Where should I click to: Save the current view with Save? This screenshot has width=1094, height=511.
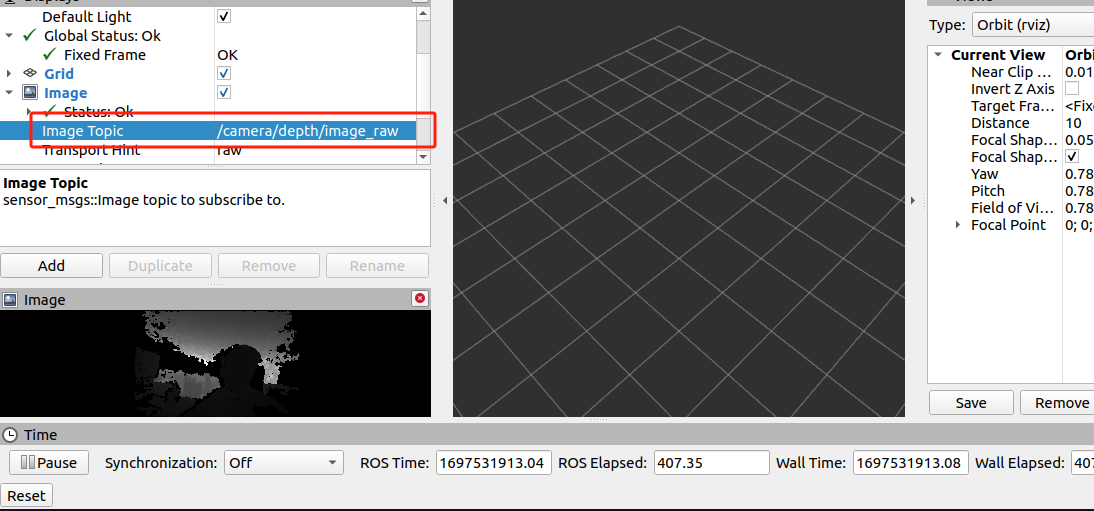coord(971,403)
